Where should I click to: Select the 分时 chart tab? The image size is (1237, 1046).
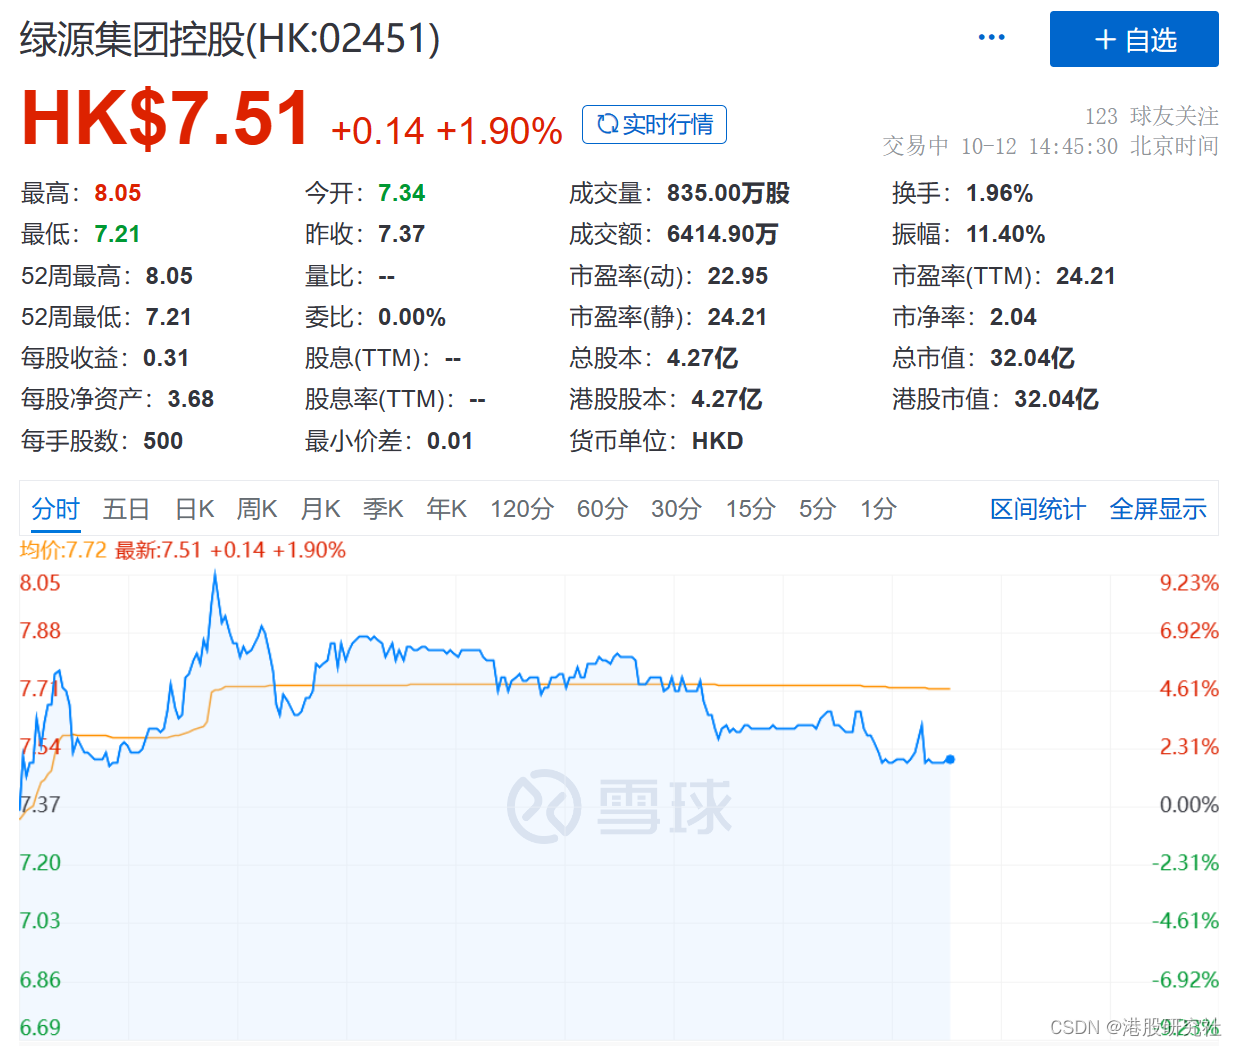55,509
